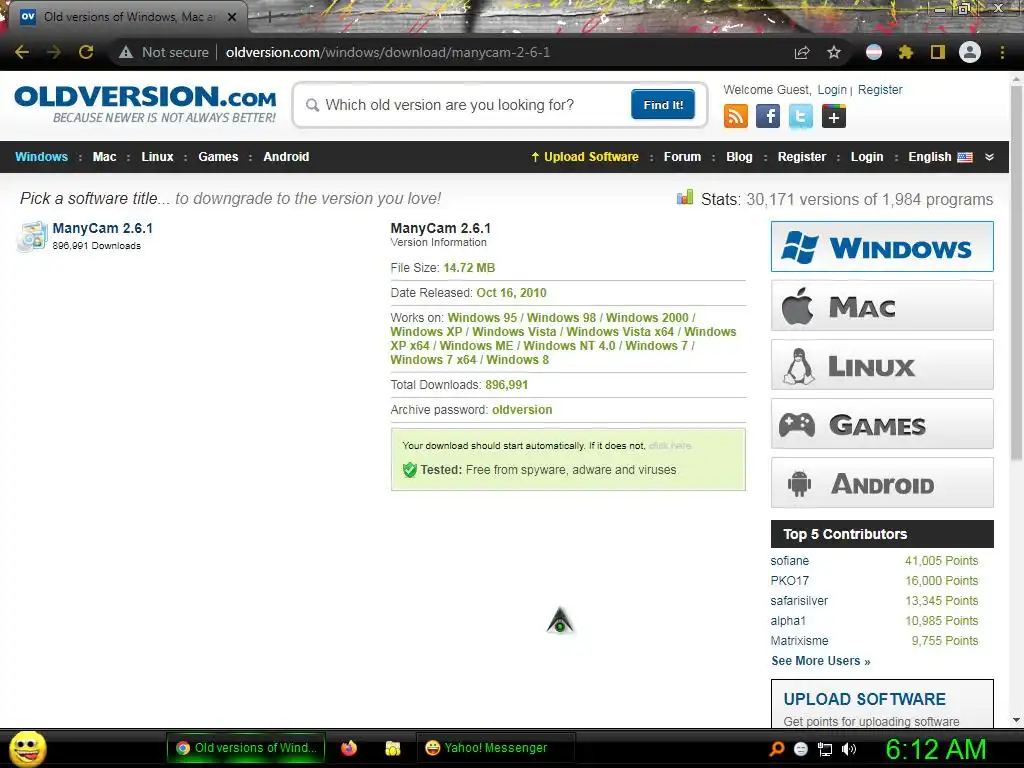
Task: Click contributor Matrixisme
Action: (799, 641)
